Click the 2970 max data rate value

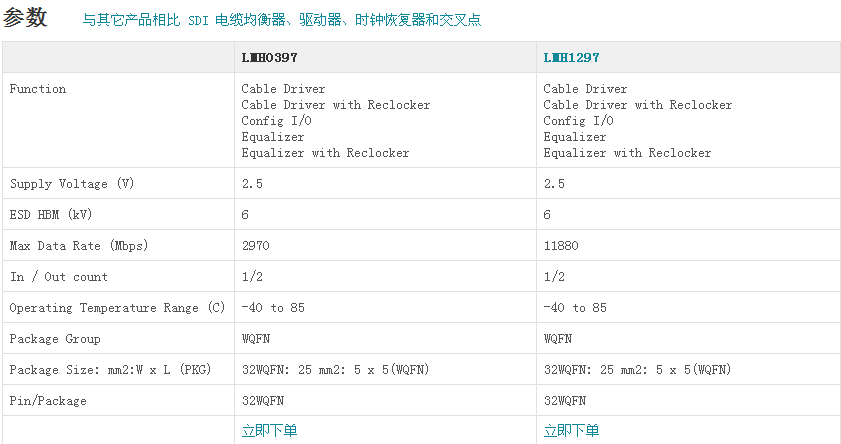[x=256, y=246]
